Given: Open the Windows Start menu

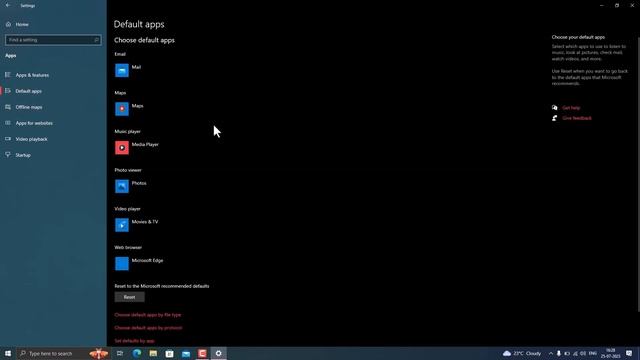Looking at the screenshot, I should pos(8,353).
